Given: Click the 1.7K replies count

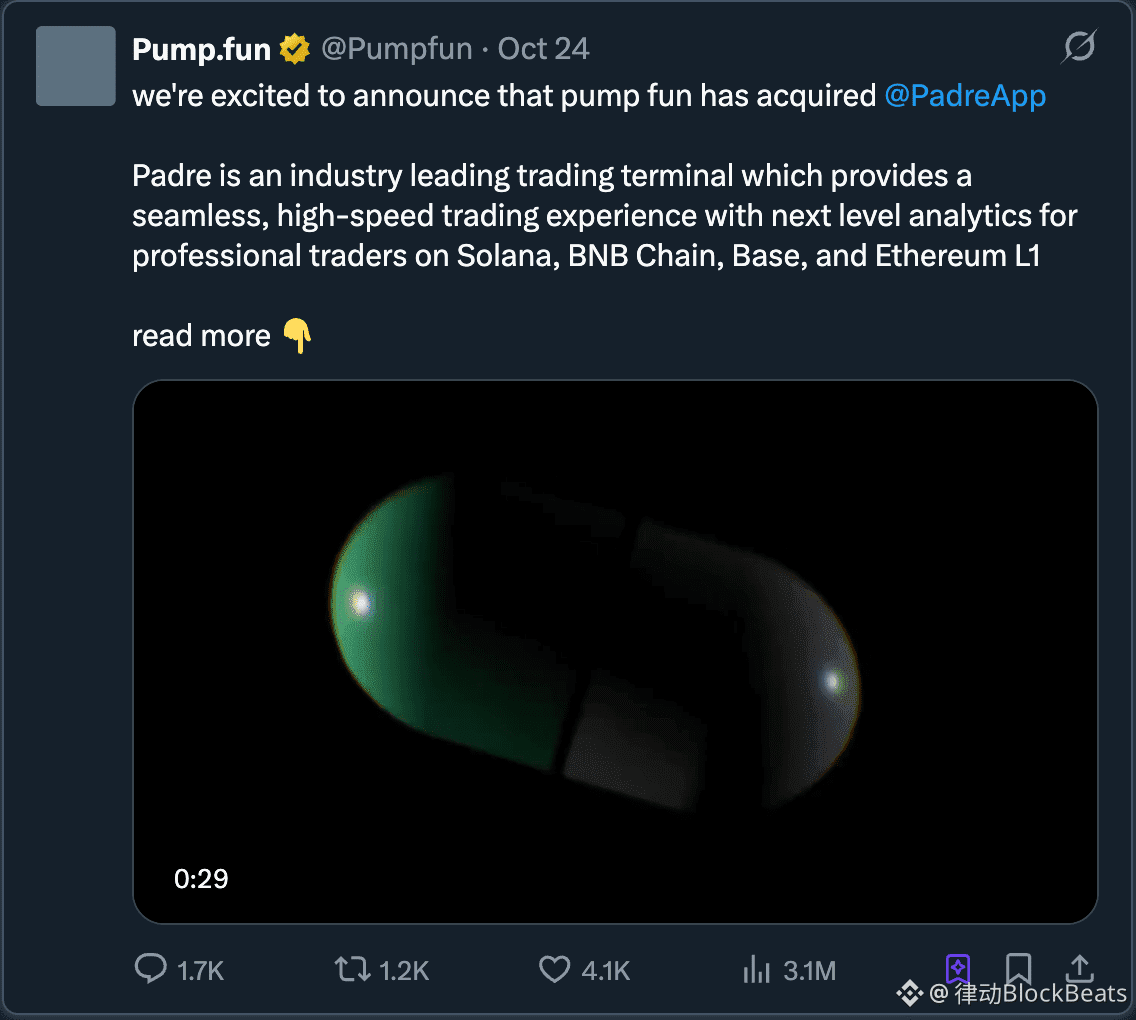Looking at the screenshot, I should 200,970.
